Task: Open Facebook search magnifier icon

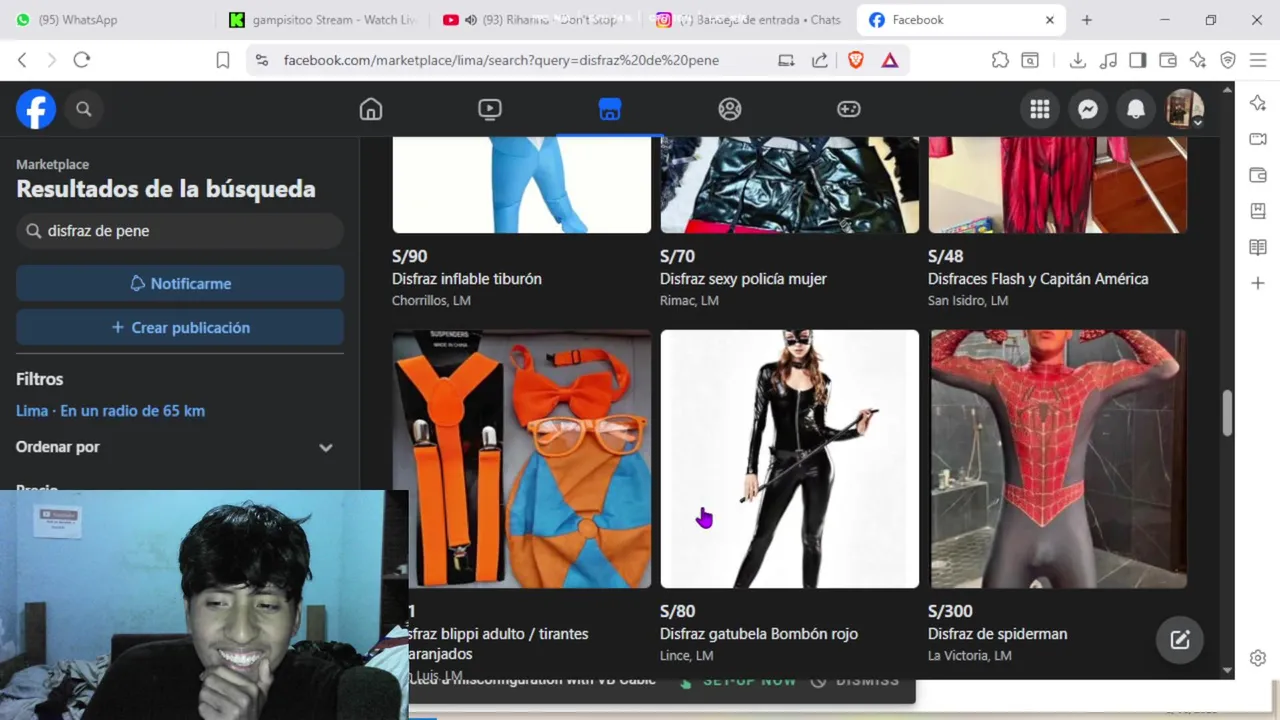Action: point(84,109)
